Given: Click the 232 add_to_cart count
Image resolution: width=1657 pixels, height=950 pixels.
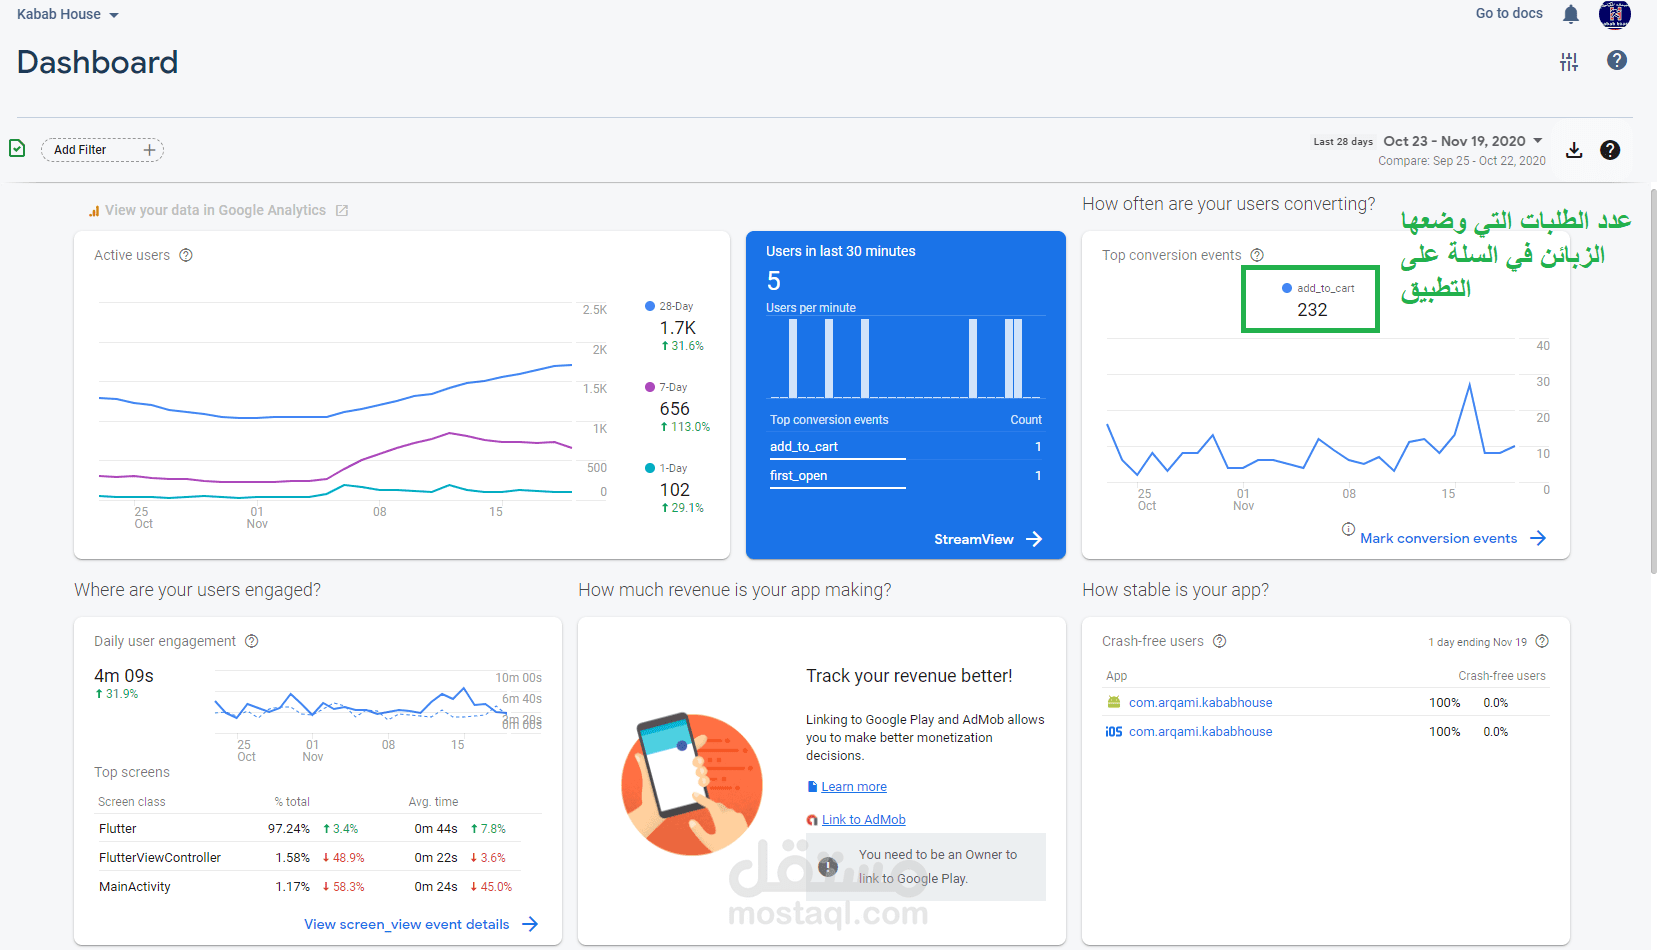Looking at the screenshot, I should pos(1312,310).
